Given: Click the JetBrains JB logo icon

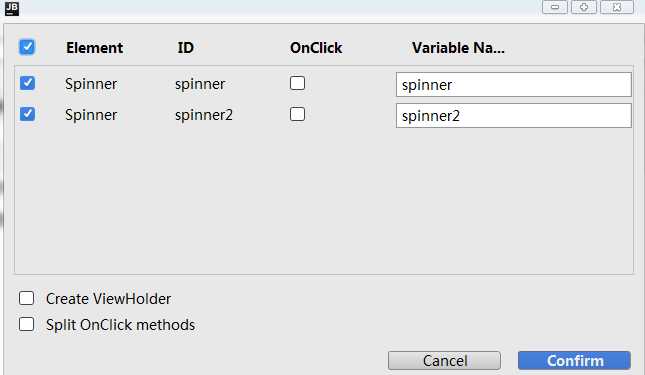Looking at the screenshot, I should click(12, 8).
